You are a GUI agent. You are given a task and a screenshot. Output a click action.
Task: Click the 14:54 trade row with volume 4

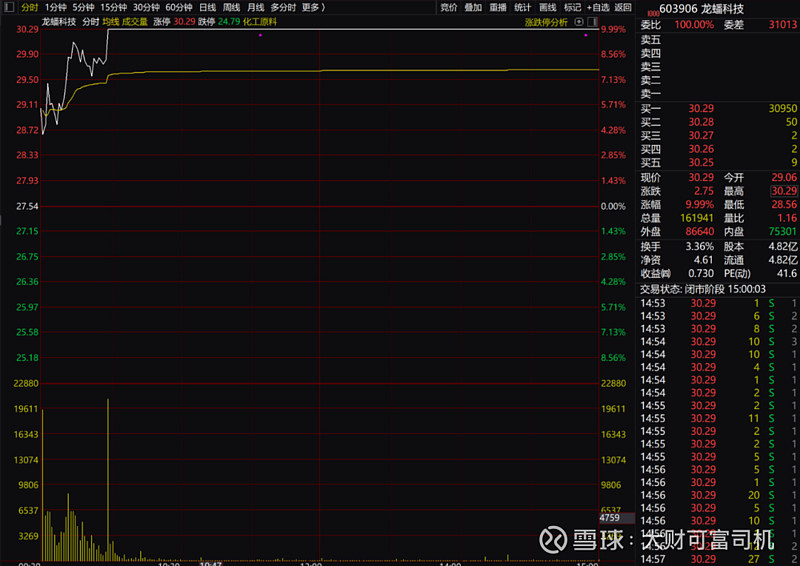coord(718,367)
